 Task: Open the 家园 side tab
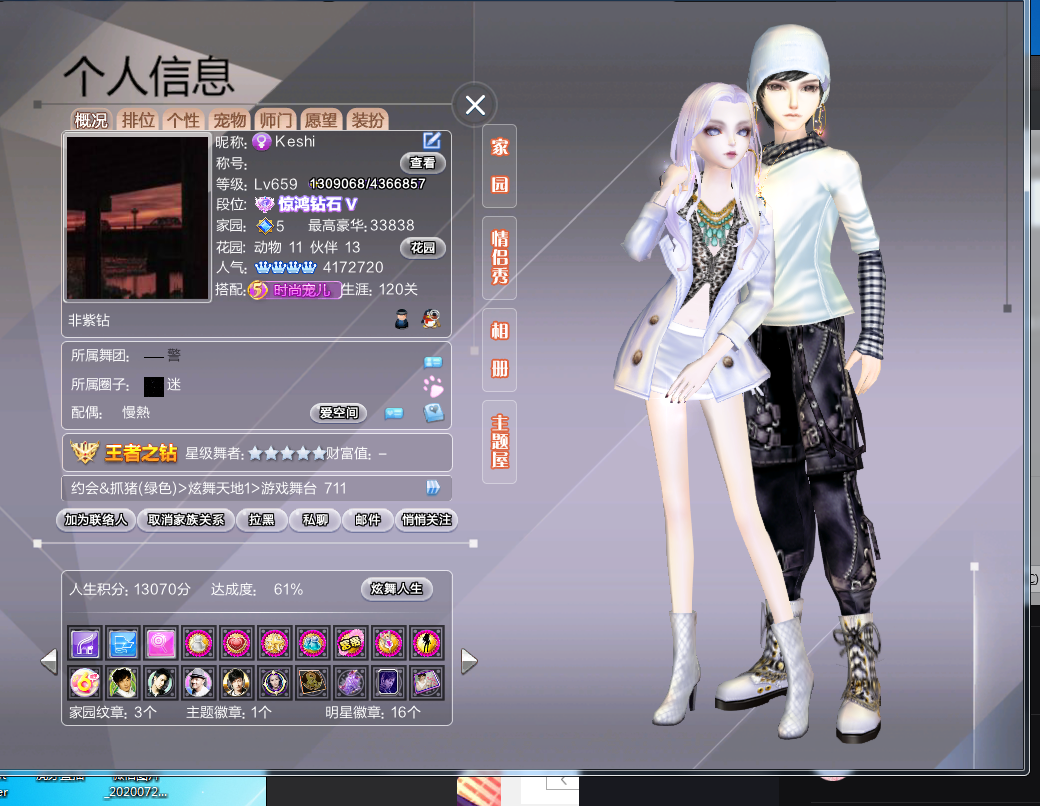coord(499,166)
